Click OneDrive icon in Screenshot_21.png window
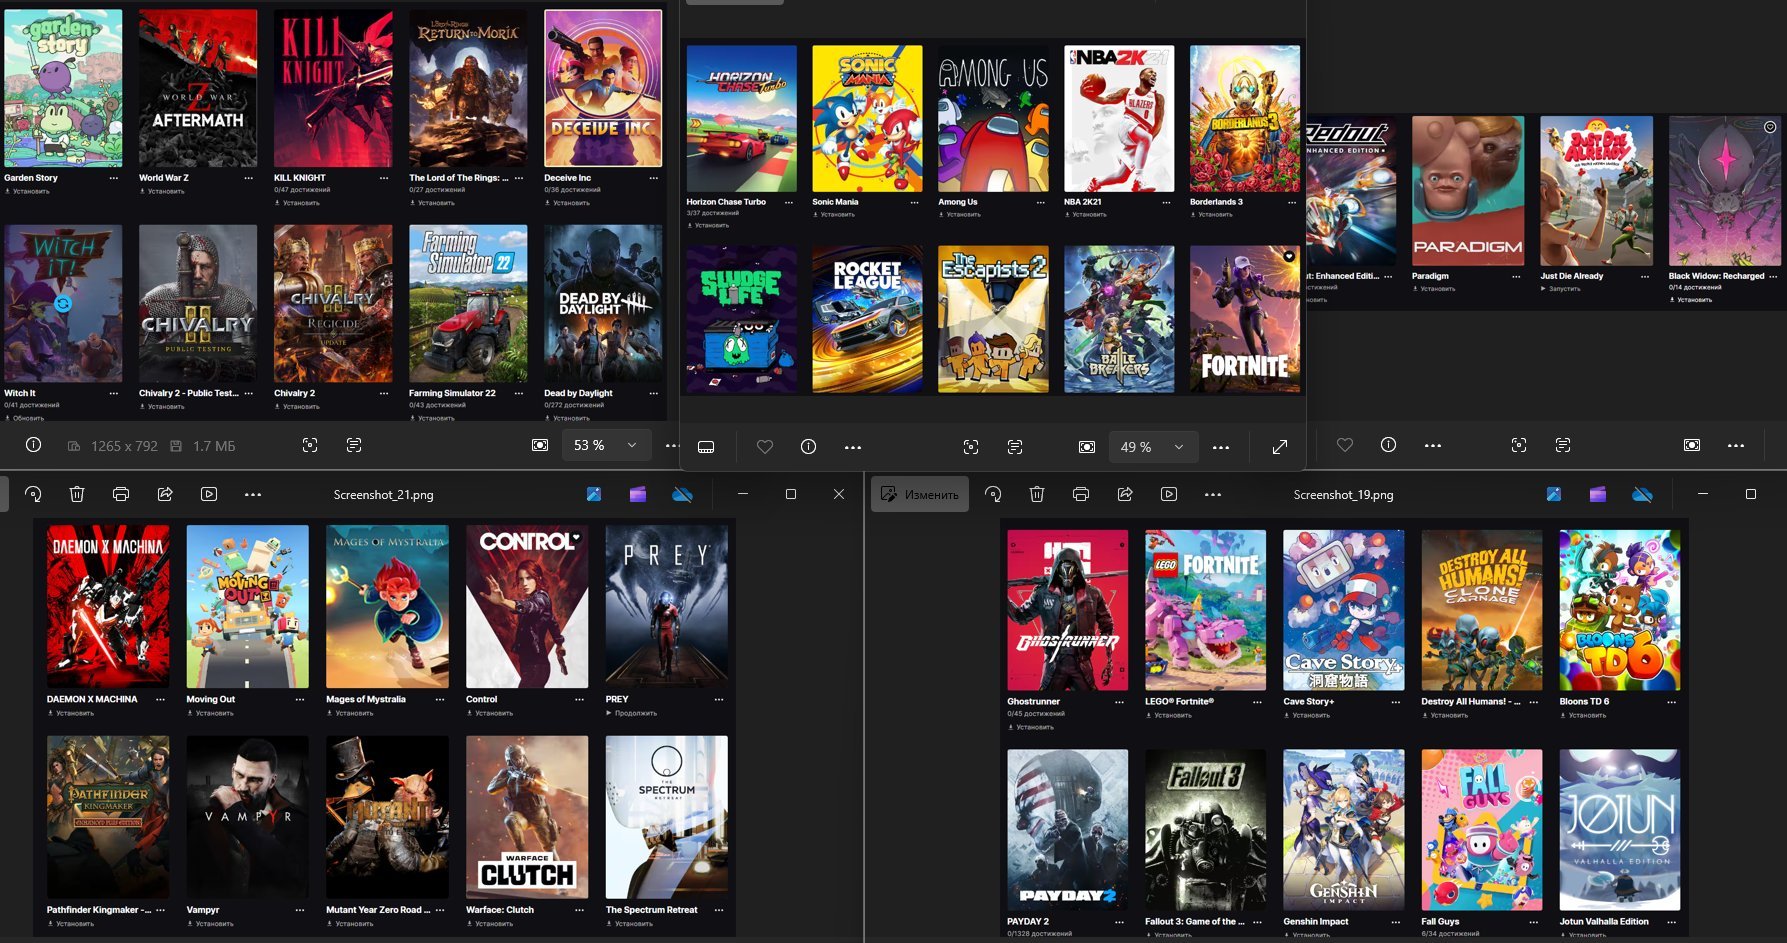The height and width of the screenshot is (943, 1787). click(683, 494)
